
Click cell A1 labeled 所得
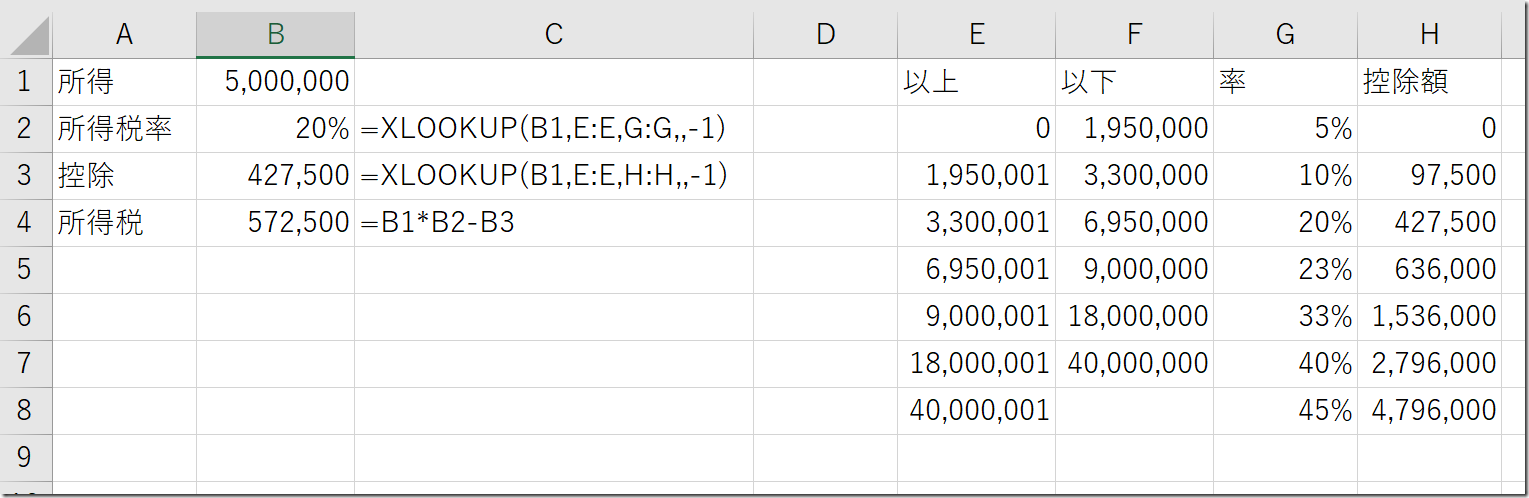(124, 82)
